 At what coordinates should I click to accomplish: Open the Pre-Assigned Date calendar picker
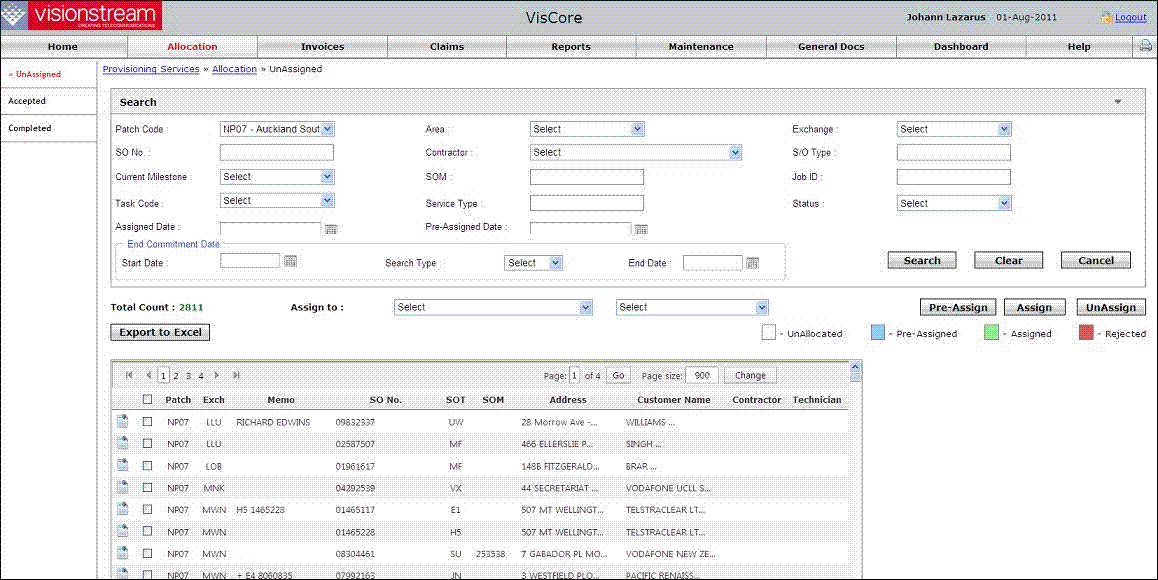point(641,229)
